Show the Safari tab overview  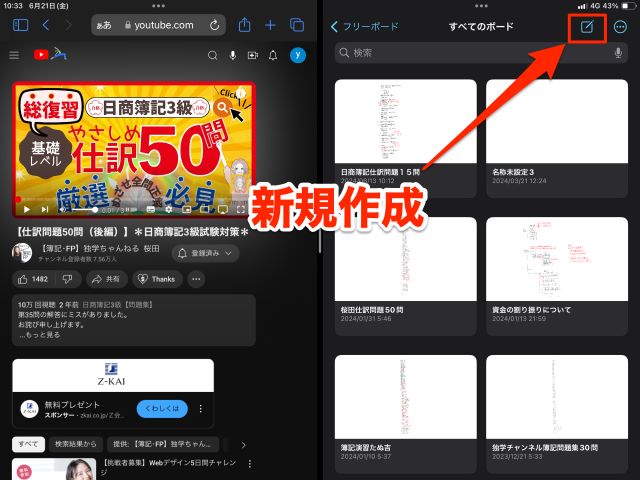(x=297, y=25)
